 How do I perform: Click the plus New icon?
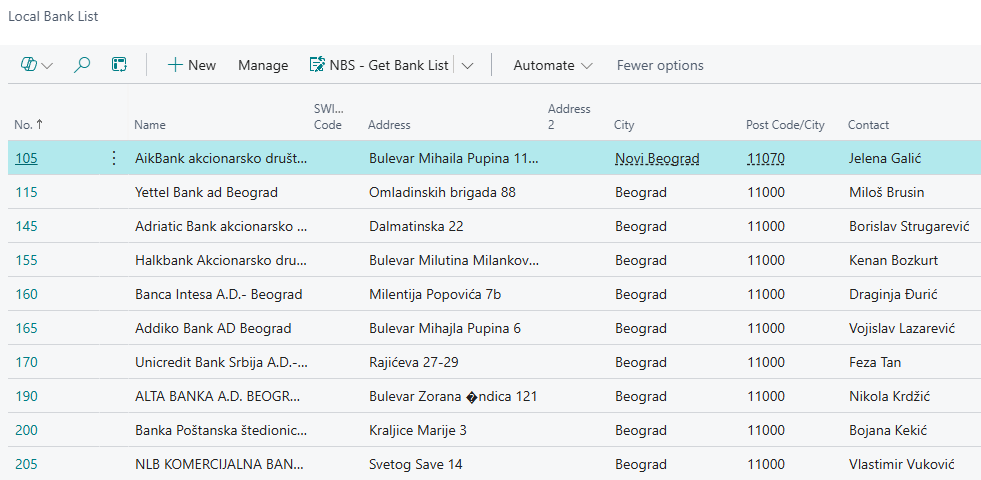175,65
